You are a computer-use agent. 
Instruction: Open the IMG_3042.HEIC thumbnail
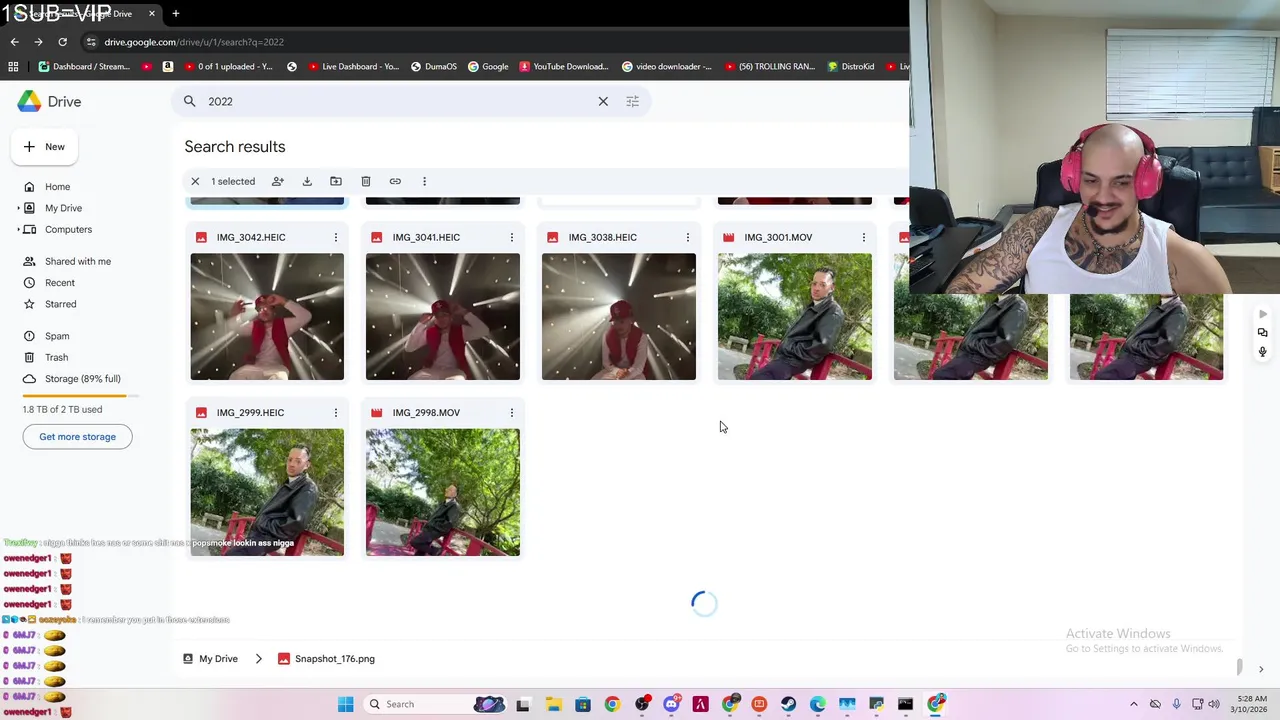[267, 317]
